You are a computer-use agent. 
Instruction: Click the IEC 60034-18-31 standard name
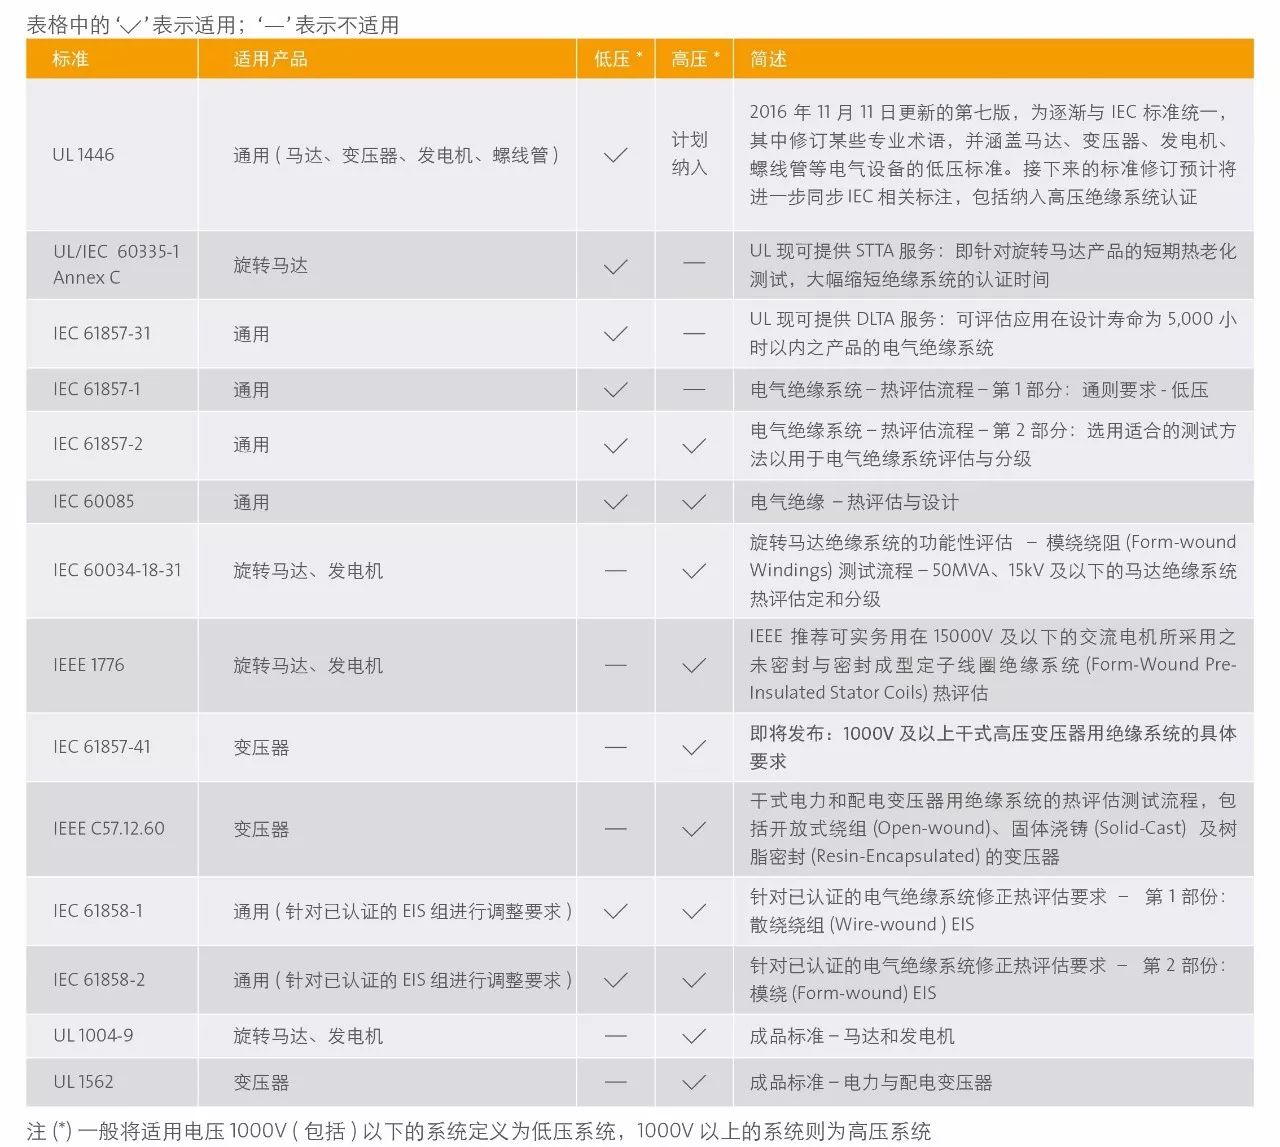click(117, 570)
